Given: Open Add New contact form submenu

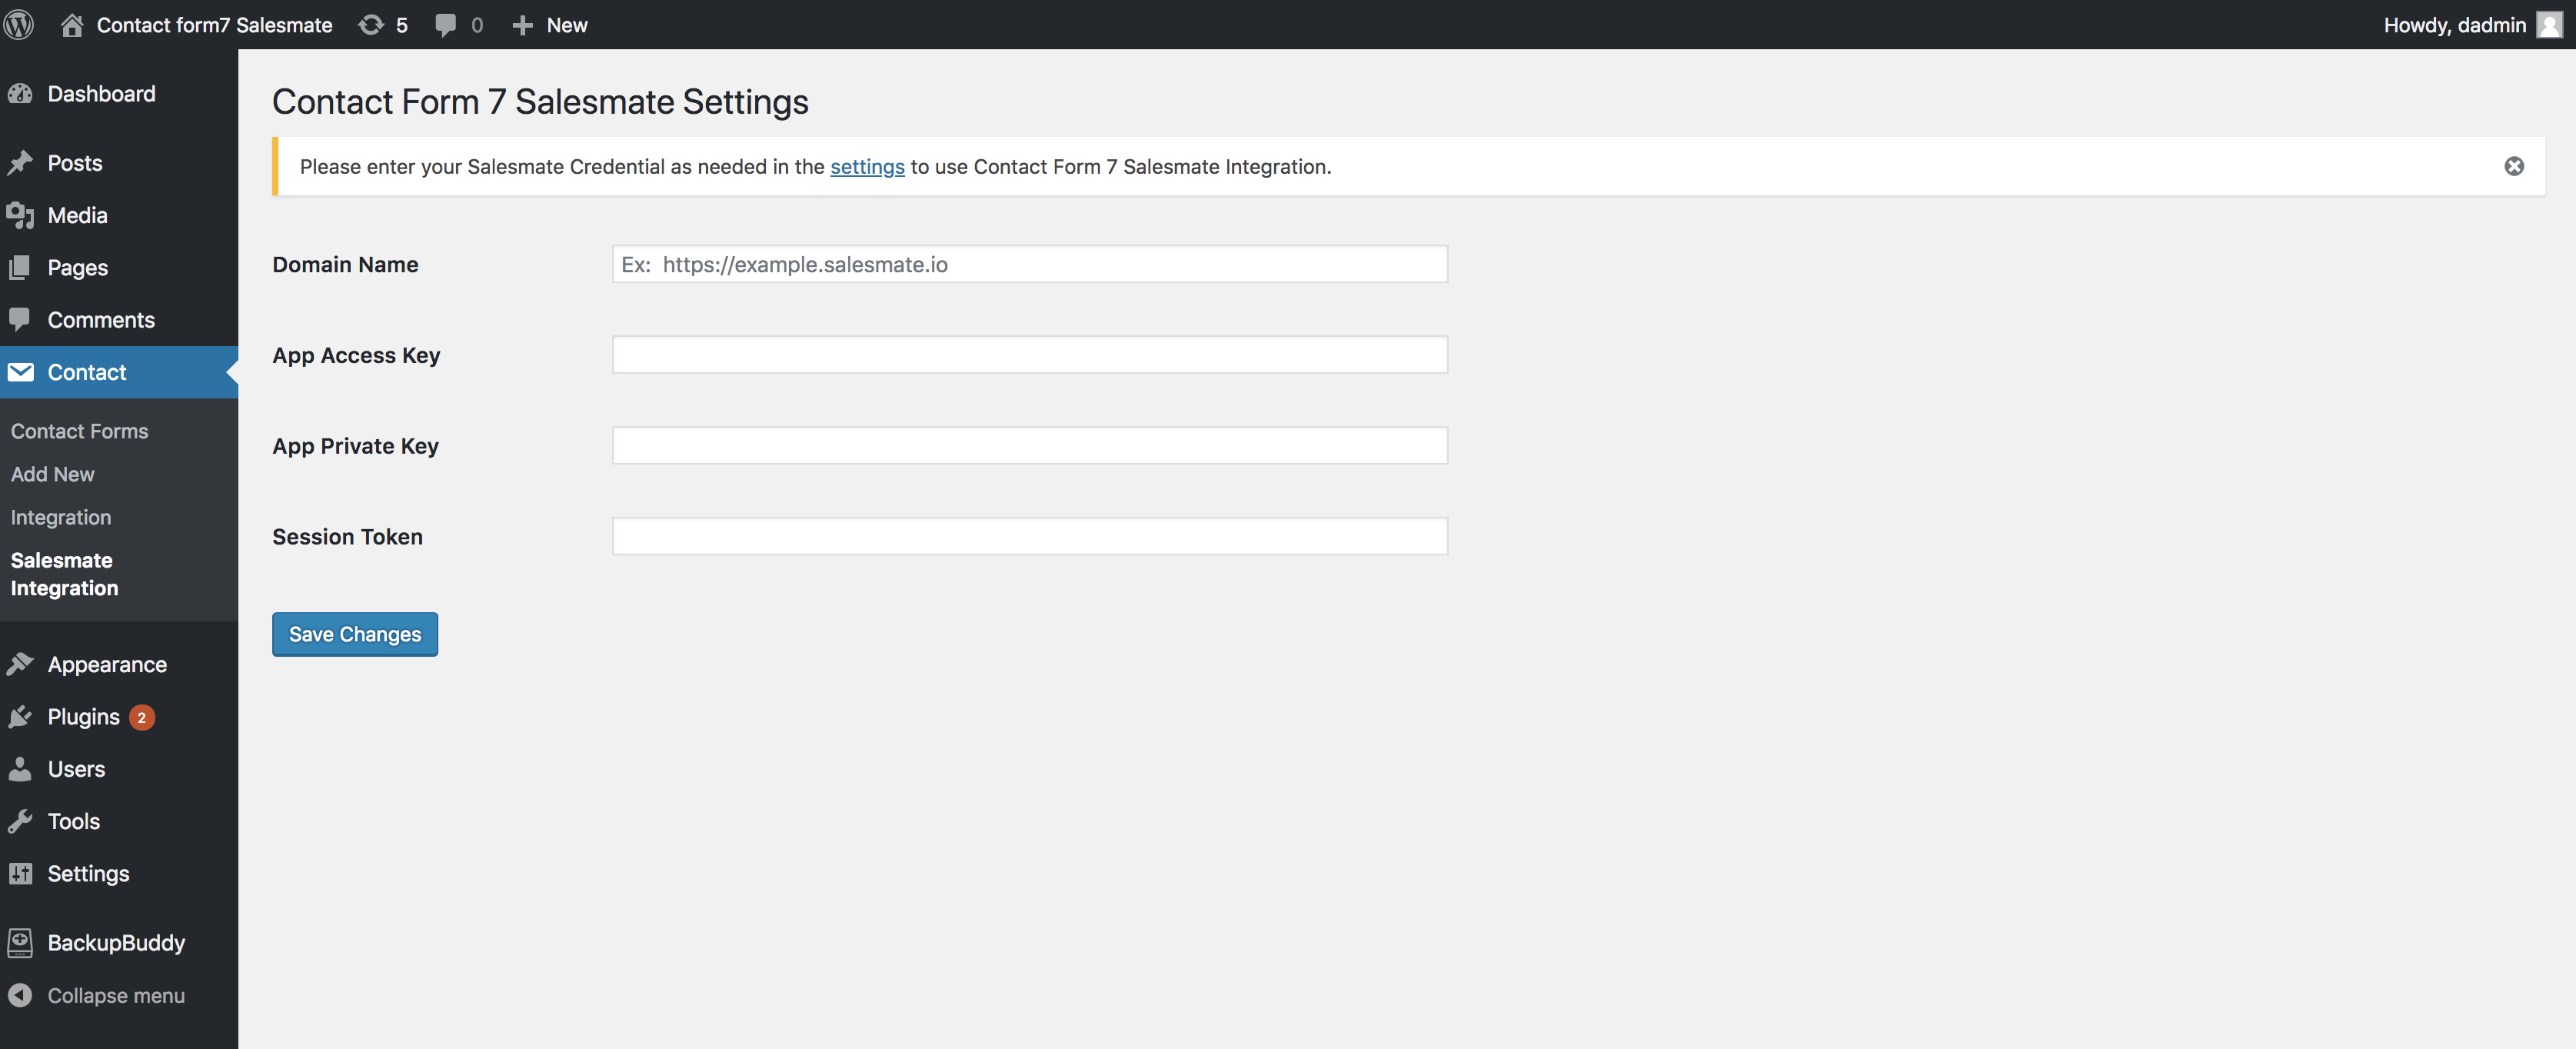Looking at the screenshot, I should (x=52, y=474).
